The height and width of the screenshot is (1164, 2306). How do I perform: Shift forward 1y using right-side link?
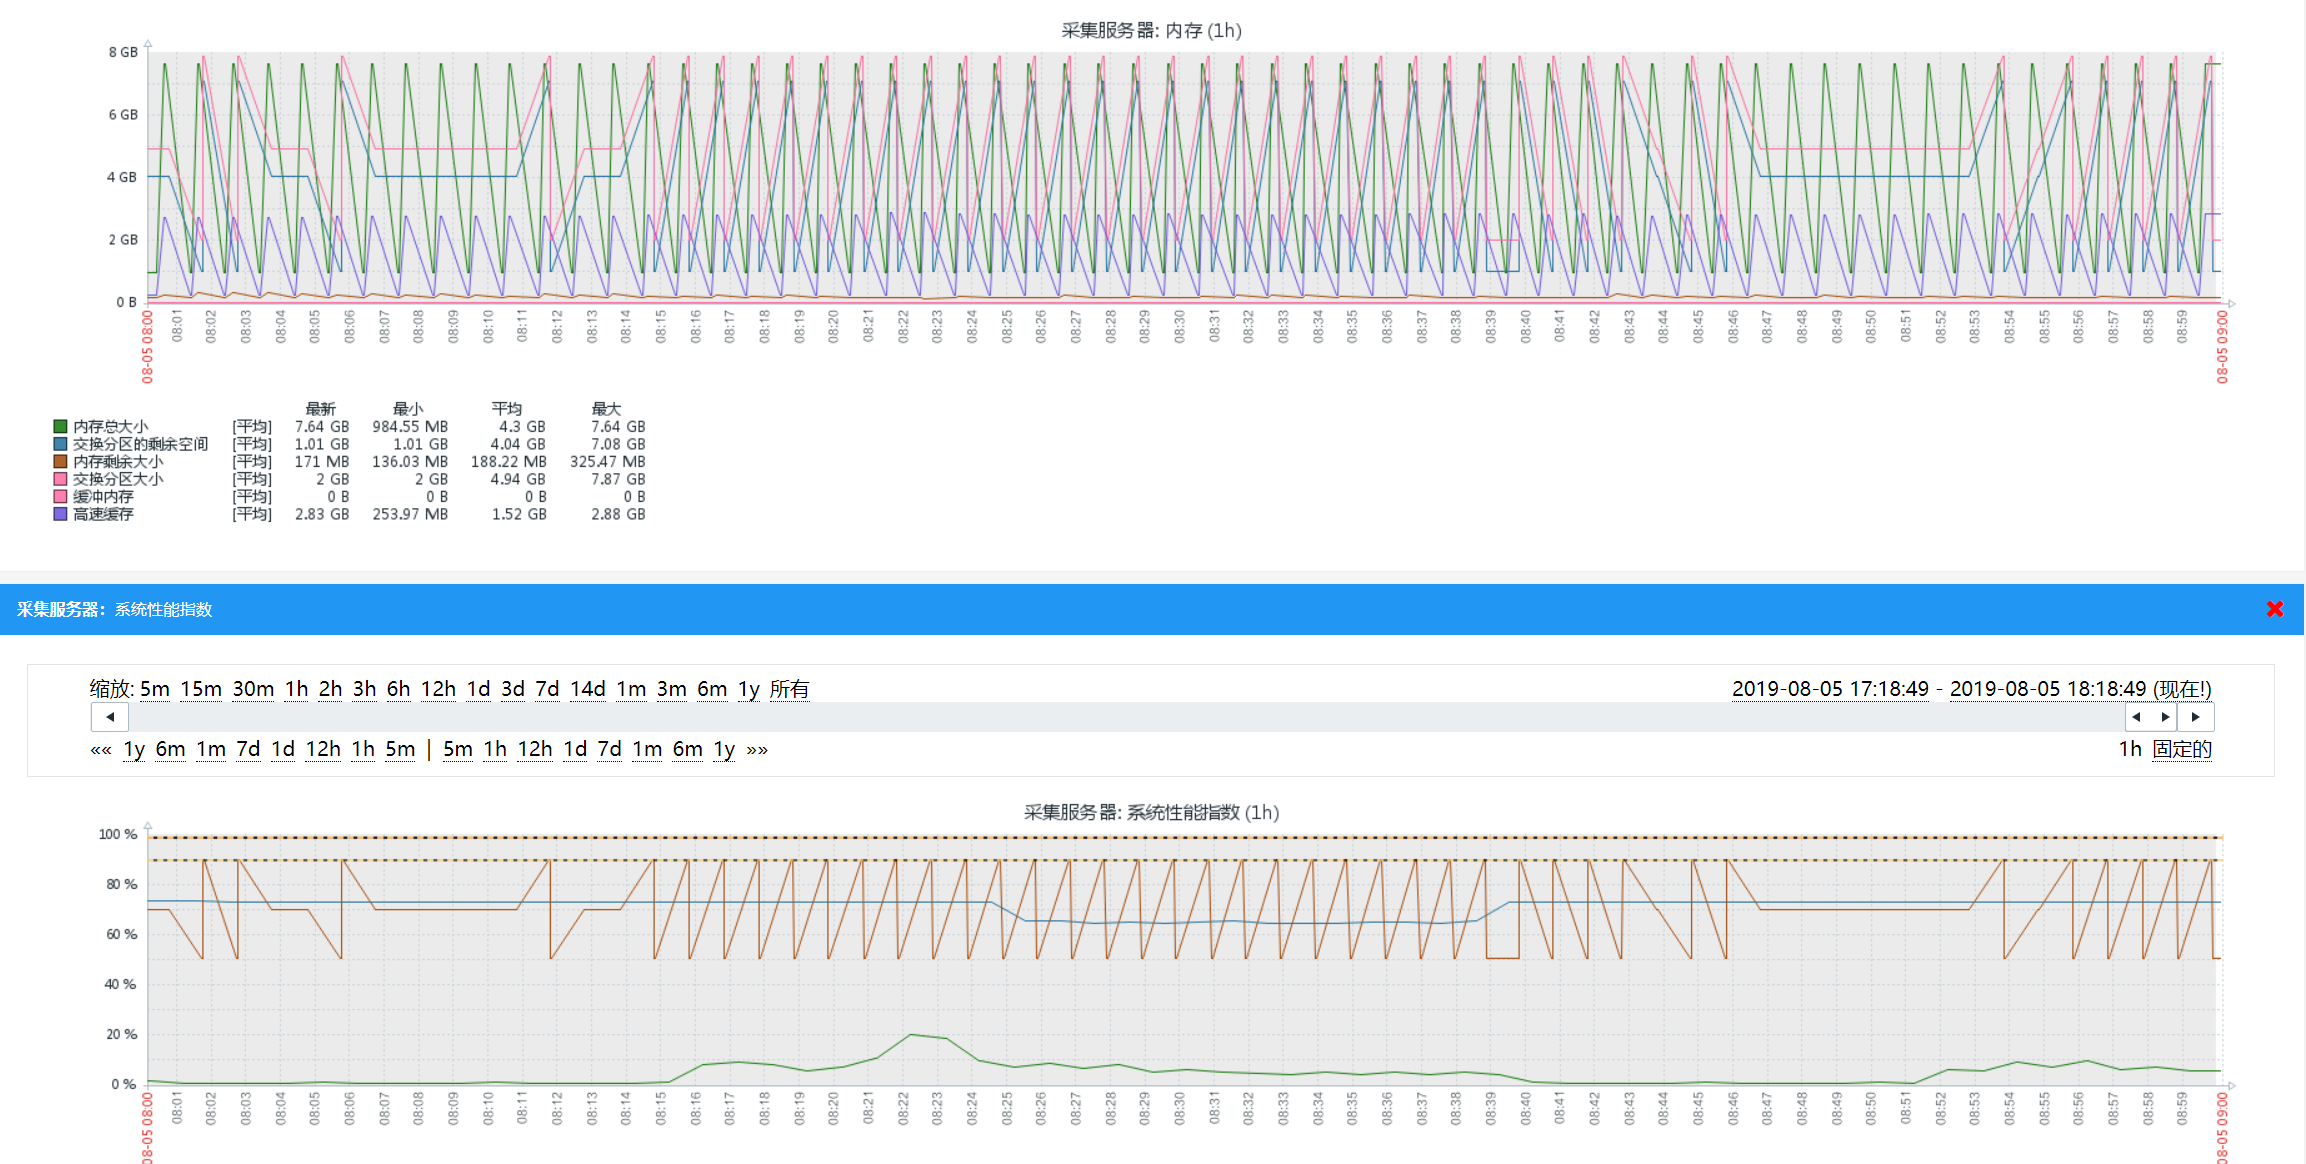pos(724,749)
